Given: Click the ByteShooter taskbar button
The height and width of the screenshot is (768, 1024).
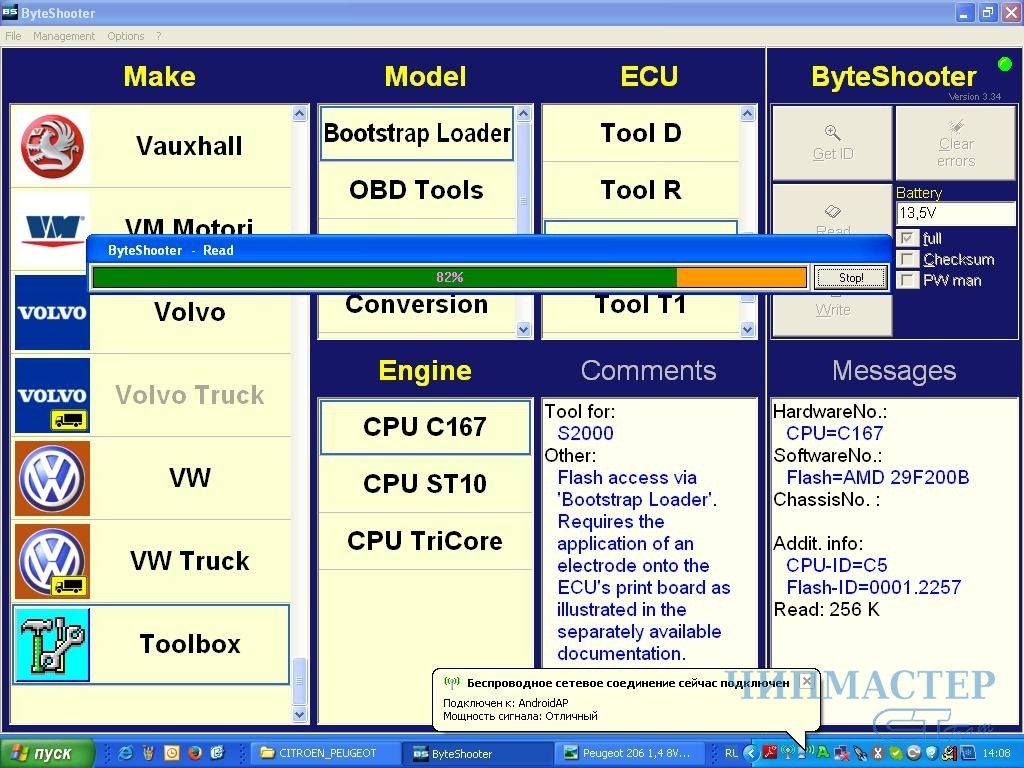Looking at the screenshot, I should (475, 753).
